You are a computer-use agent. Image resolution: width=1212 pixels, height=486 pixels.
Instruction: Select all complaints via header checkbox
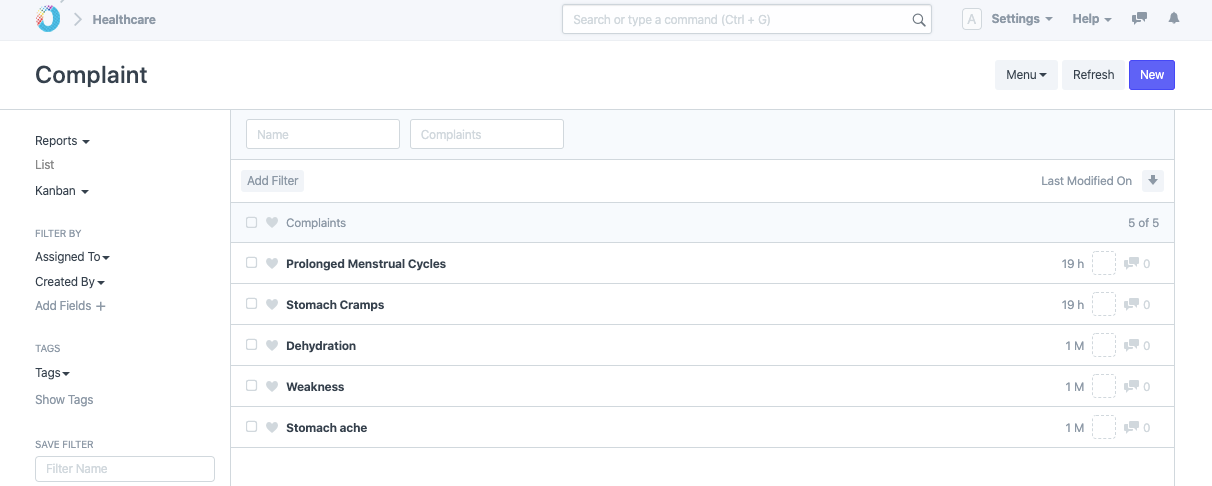[x=252, y=223]
